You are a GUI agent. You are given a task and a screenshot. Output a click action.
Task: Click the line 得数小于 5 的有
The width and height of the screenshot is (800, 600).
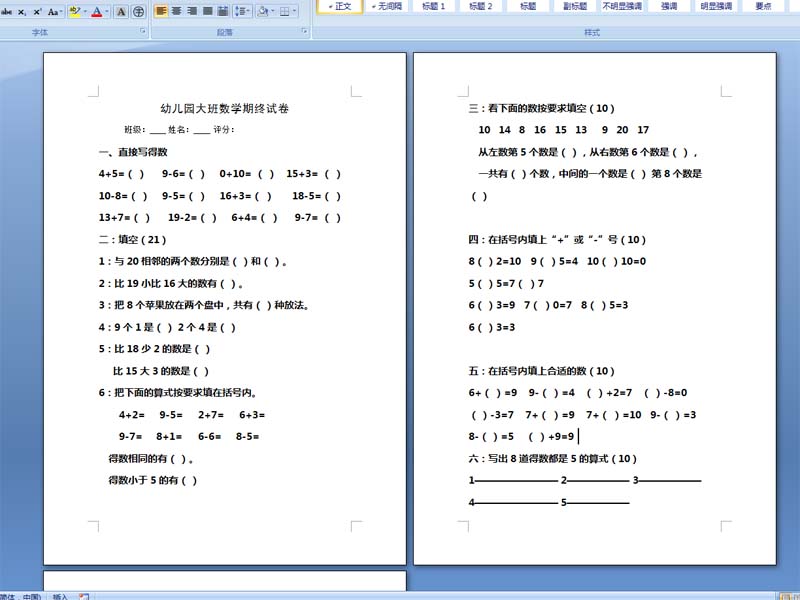click(x=153, y=480)
